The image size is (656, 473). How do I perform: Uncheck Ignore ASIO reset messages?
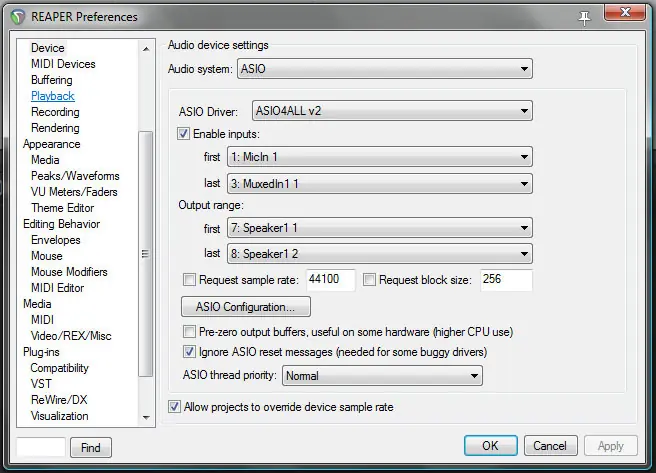coord(189,352)
